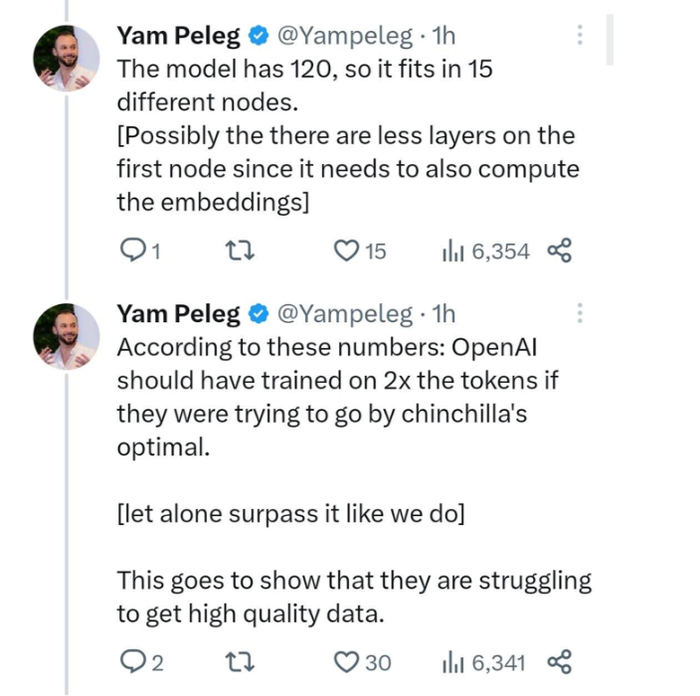This screenshot has height=696, width=700.
Task: Click the verified badge on first tweet
Action: pyautogui.click(x=257, y=37)
